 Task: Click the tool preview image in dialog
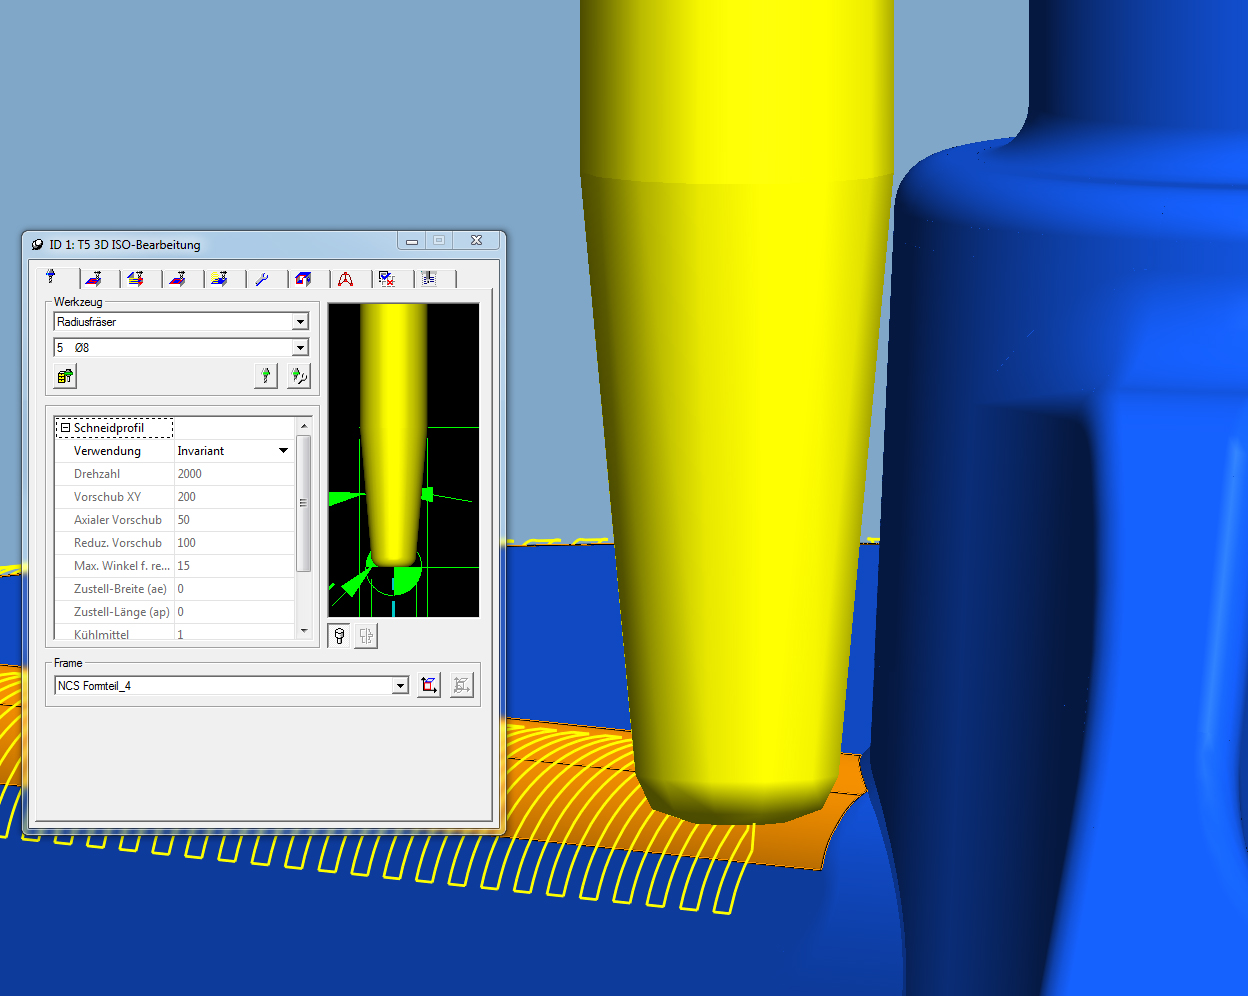click(x=404, y=460)
